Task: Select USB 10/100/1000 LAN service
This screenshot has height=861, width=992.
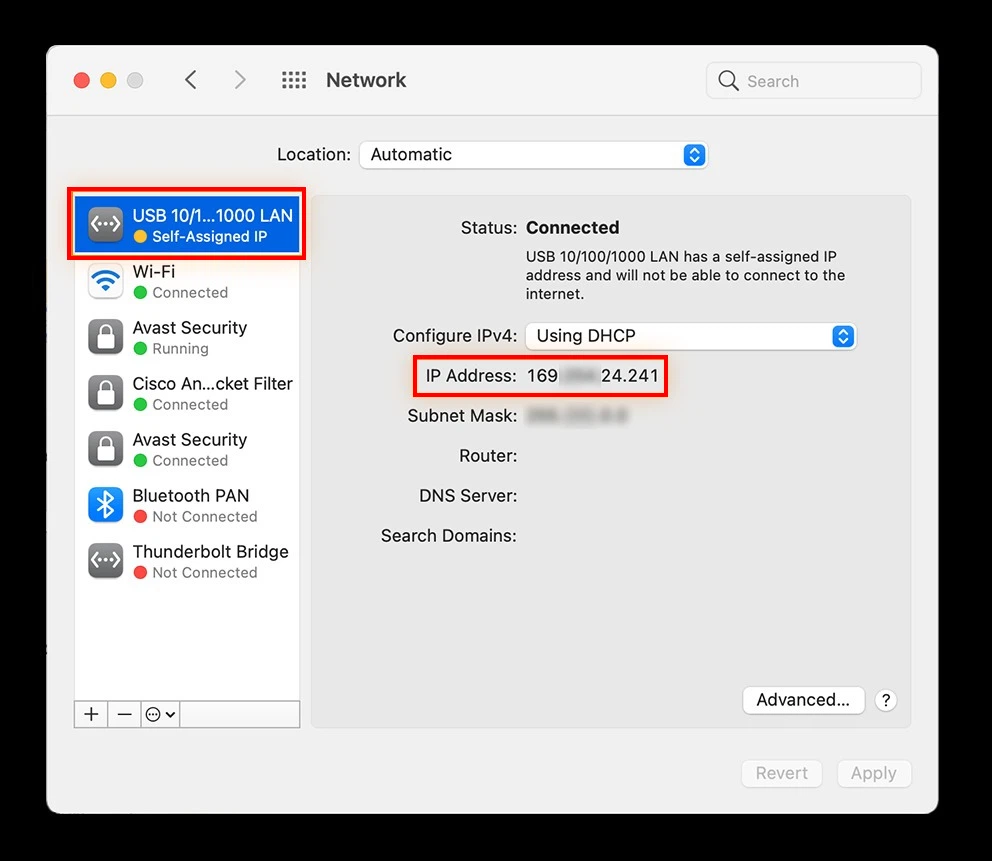Action: point(187,224)
